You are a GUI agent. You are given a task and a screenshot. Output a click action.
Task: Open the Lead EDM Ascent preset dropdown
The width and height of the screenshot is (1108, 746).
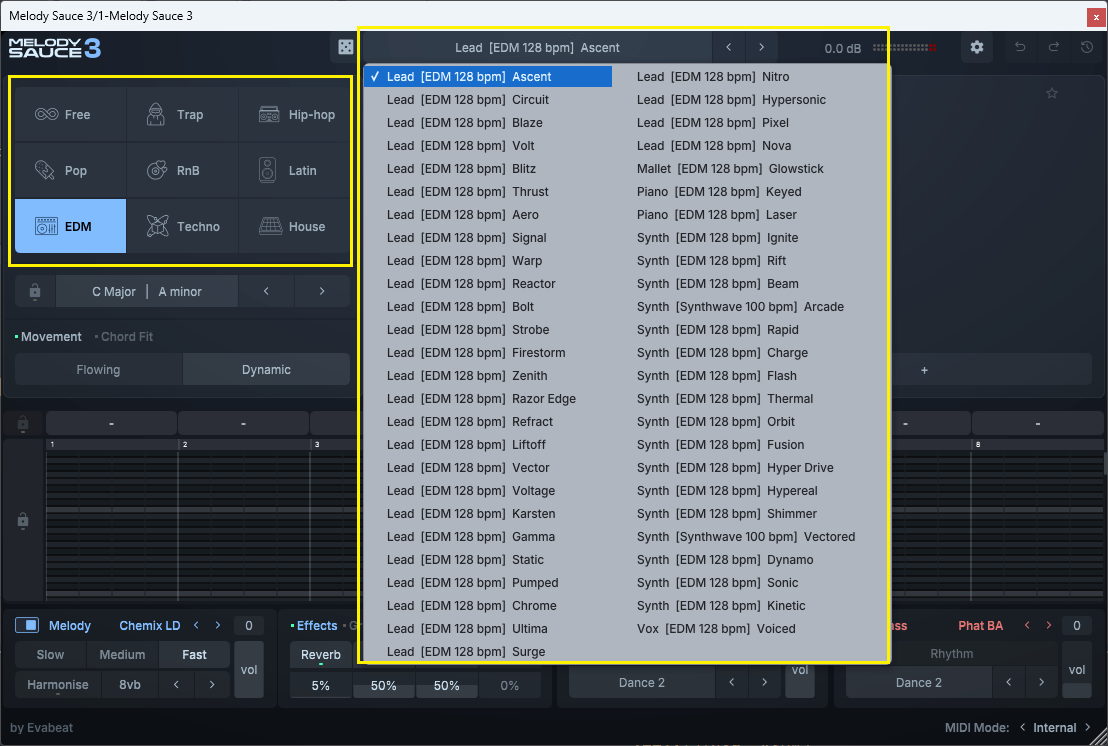pos(537,48)
